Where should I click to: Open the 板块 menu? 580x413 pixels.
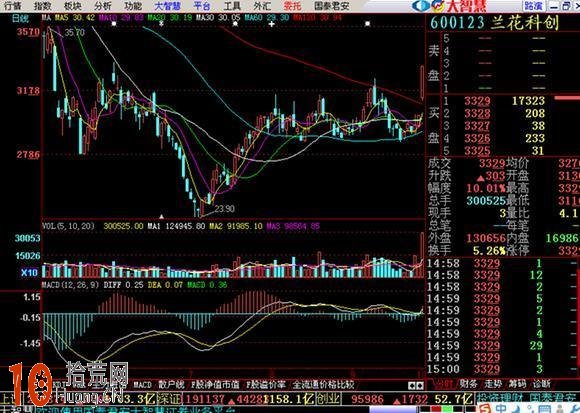pyautogui.click(x=72, y=6)
